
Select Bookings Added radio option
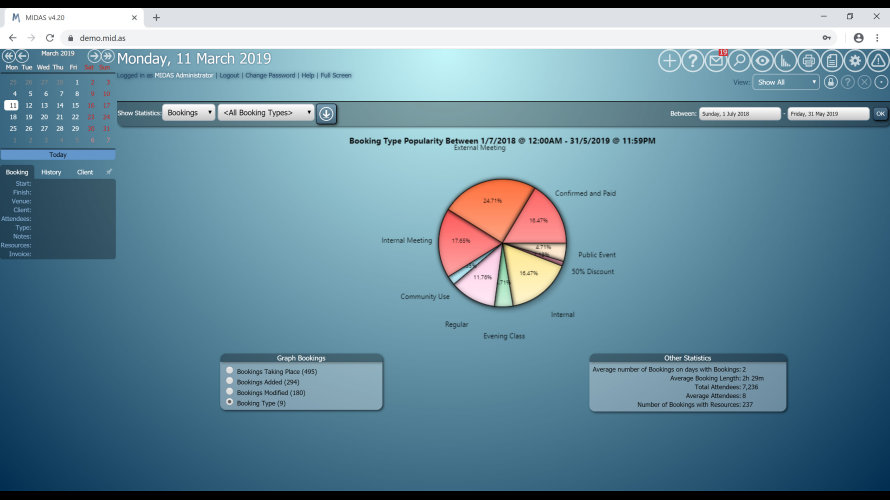click(230, 381)
